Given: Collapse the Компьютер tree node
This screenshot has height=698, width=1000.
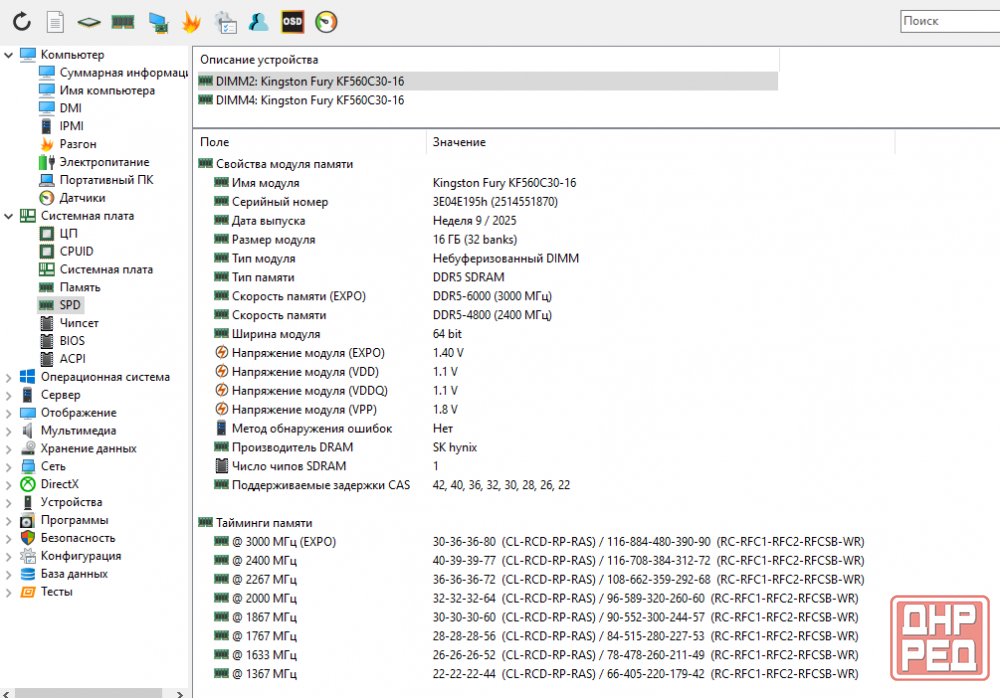Looking at the screenshot, I should tap(8, 55).
